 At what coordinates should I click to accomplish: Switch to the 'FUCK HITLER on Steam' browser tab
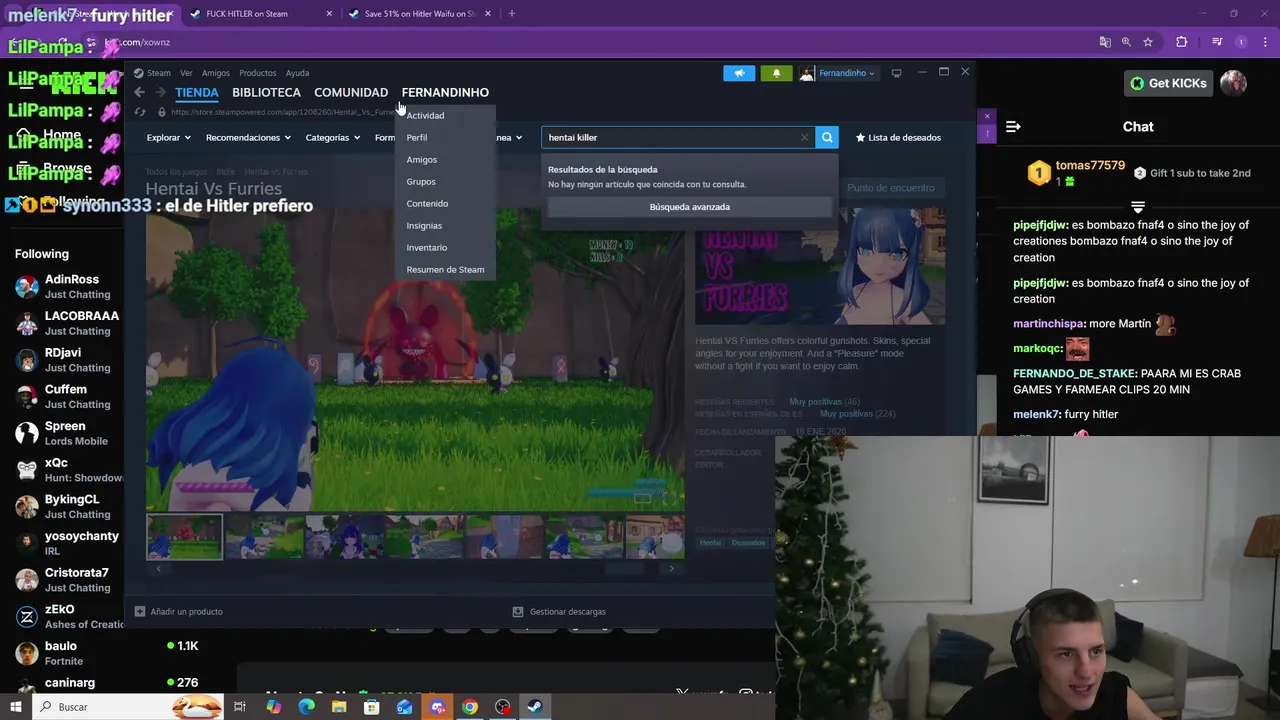(262, 14)
